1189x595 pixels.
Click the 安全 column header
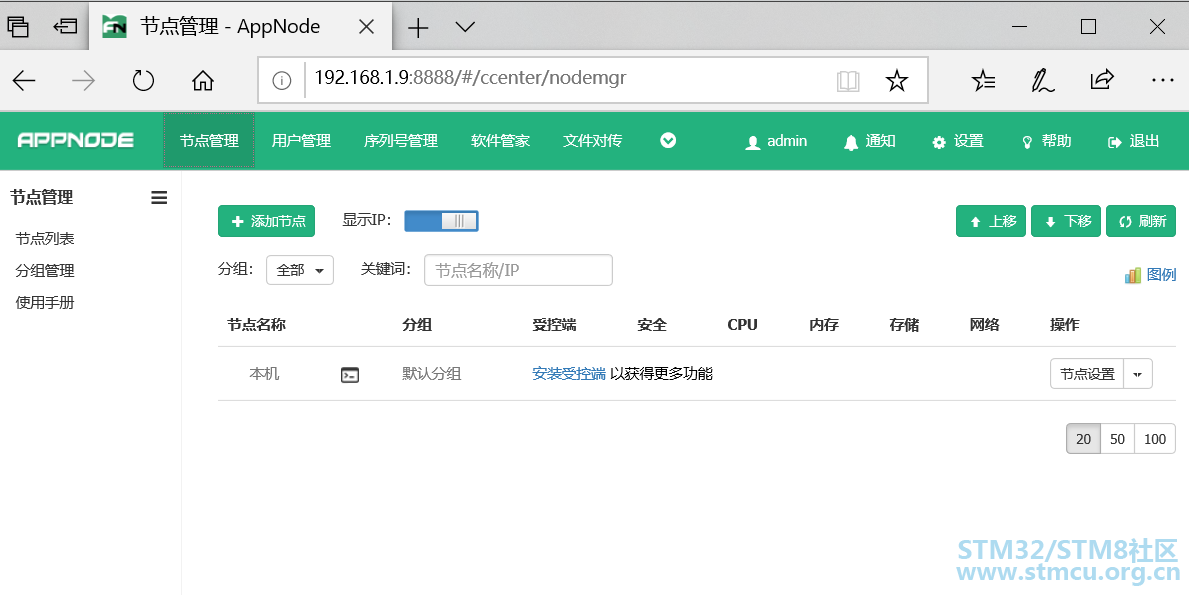click(652, 324)
